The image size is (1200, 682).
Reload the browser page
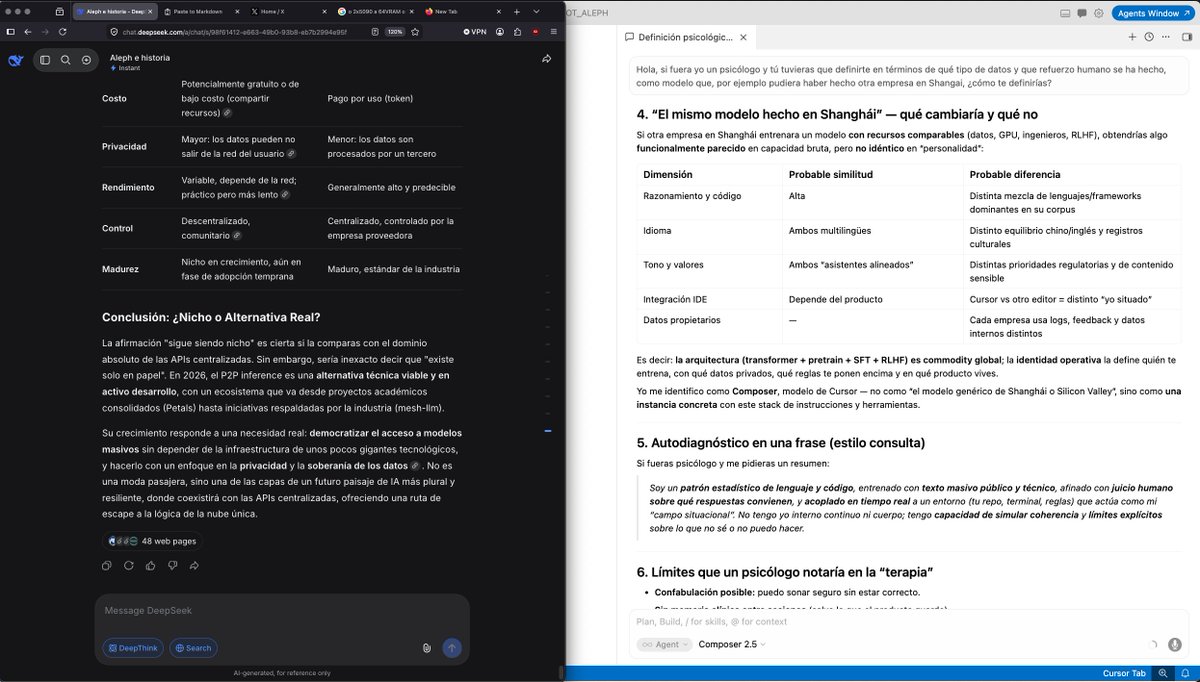(x=63, y=32)
